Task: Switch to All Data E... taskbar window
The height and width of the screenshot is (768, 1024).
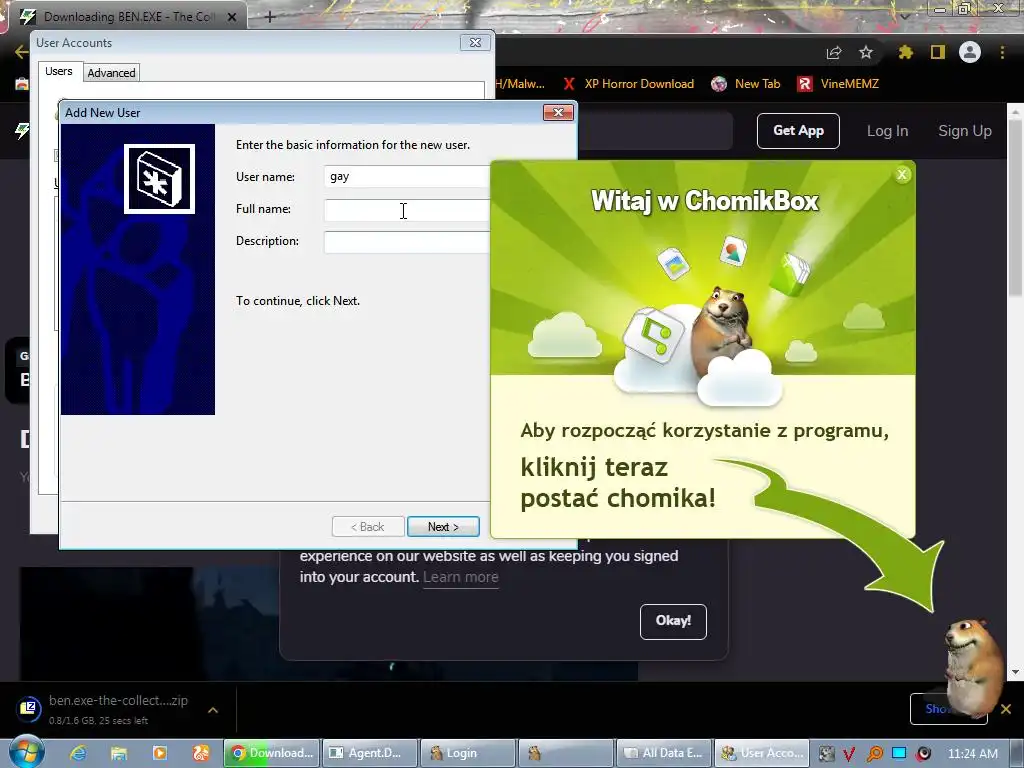Action: coord(664,753)
